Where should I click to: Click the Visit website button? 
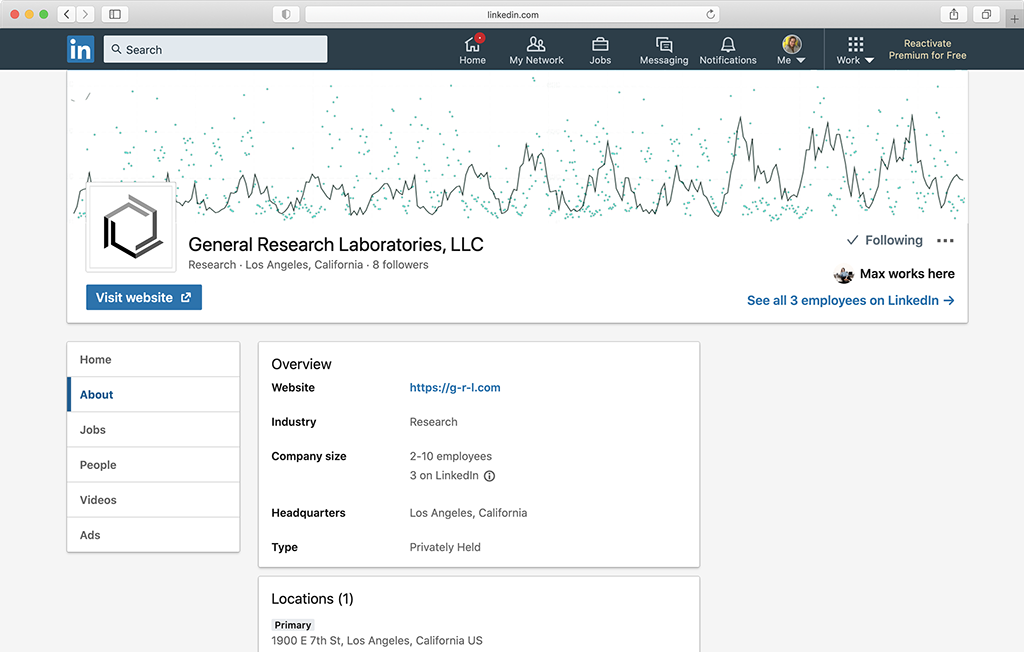point(144,297)
